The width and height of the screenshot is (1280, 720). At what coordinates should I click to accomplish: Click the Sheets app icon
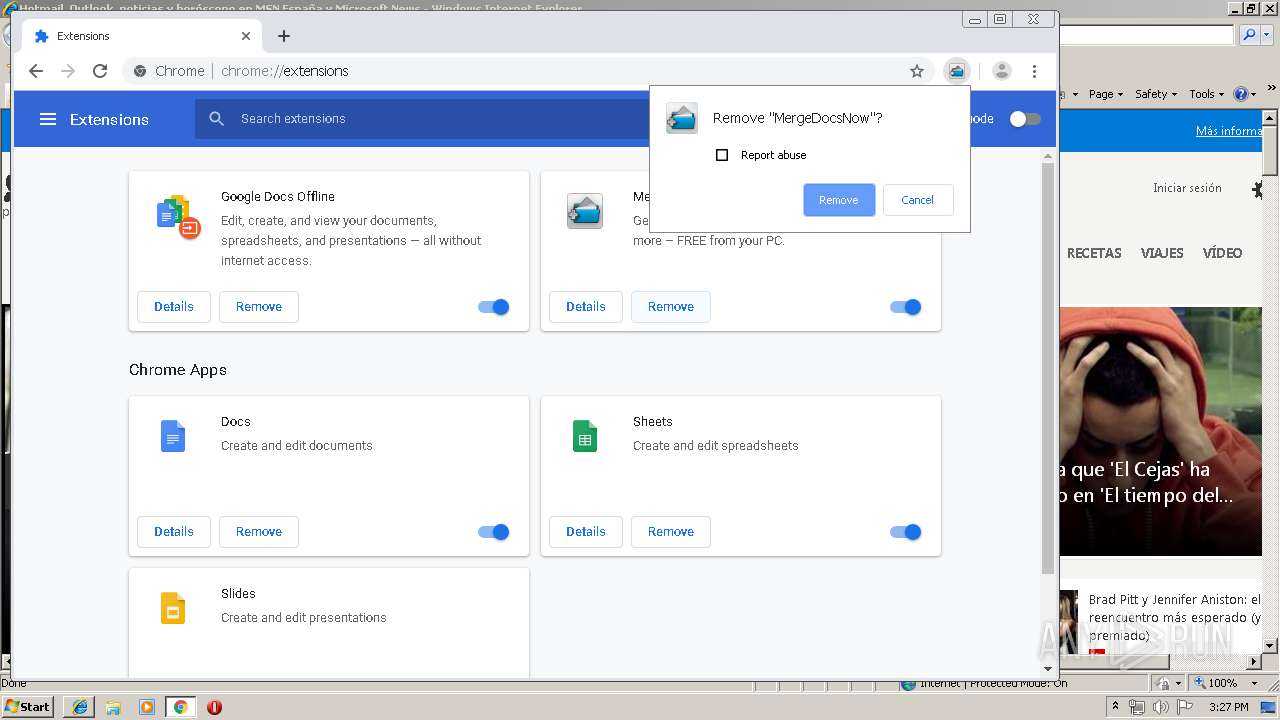pyautogui.click(x=585, y=436)
